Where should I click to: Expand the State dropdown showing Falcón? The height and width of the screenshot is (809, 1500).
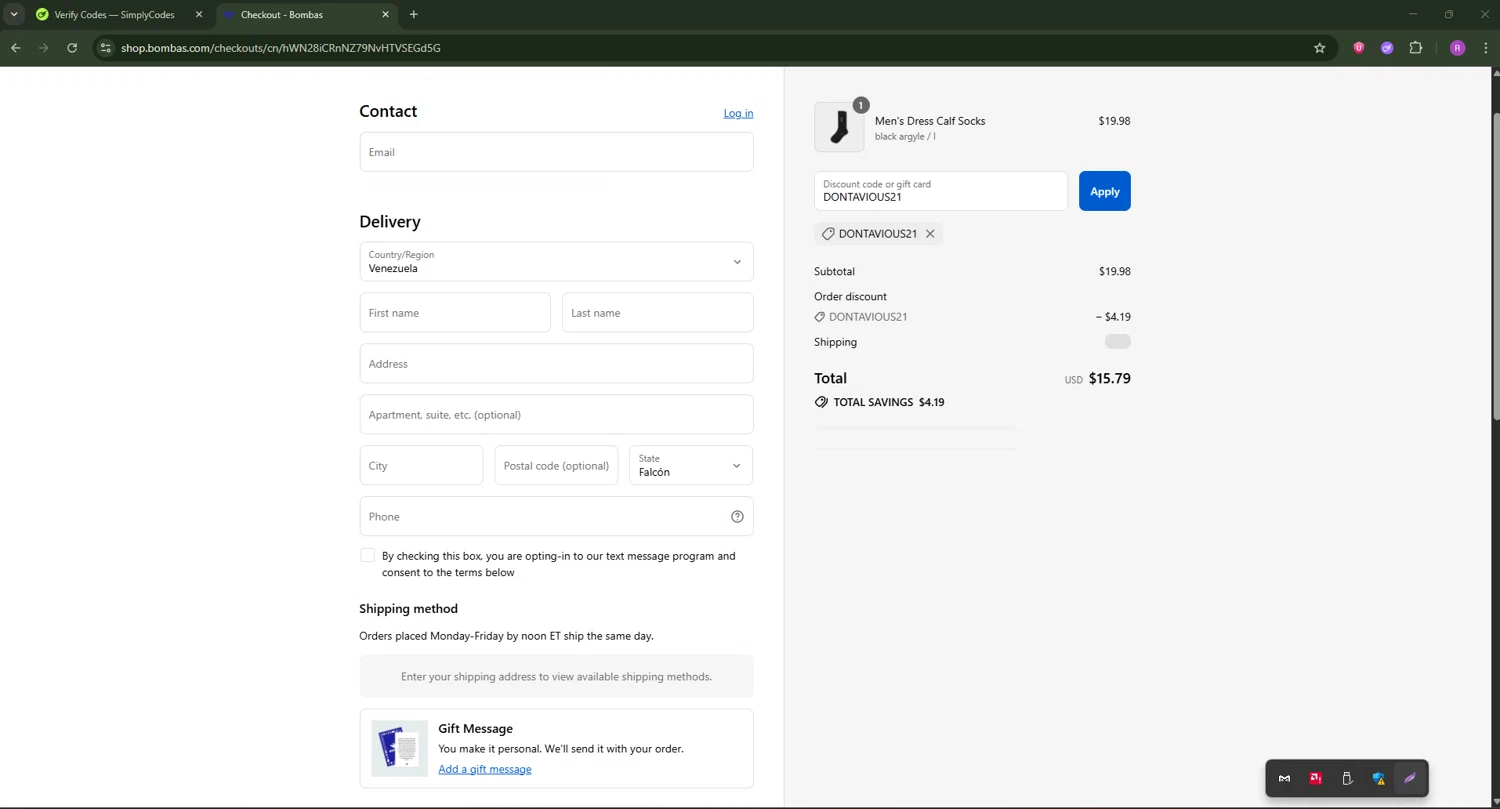tap(690, 466)
